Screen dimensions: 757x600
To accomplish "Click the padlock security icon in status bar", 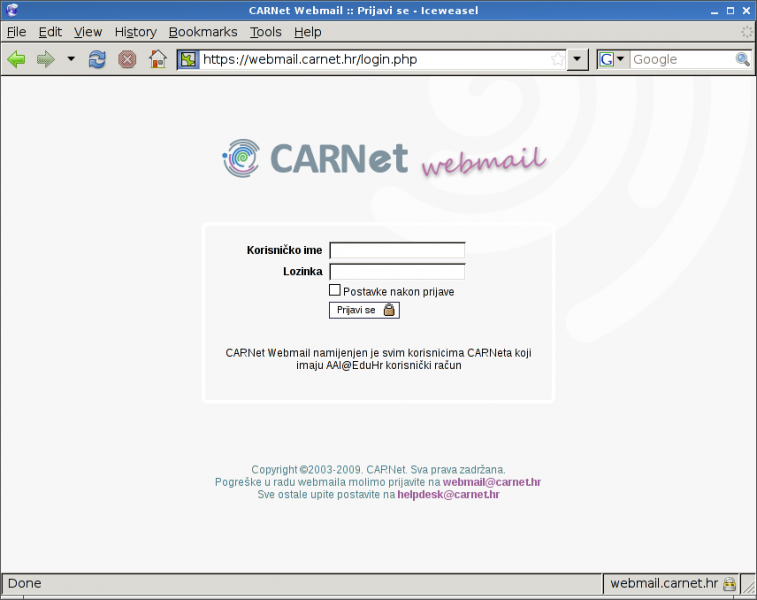I will [730, 584].
